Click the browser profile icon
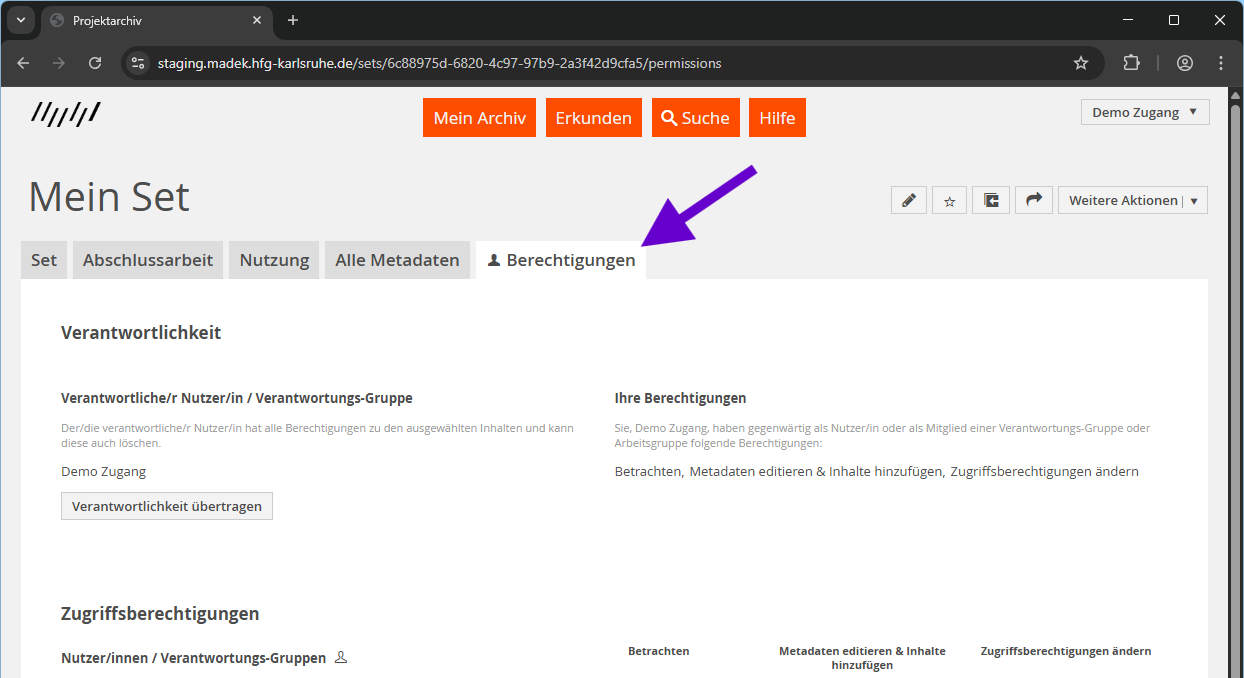This screenshot has height=678, width=1244. coord(1184,62)
